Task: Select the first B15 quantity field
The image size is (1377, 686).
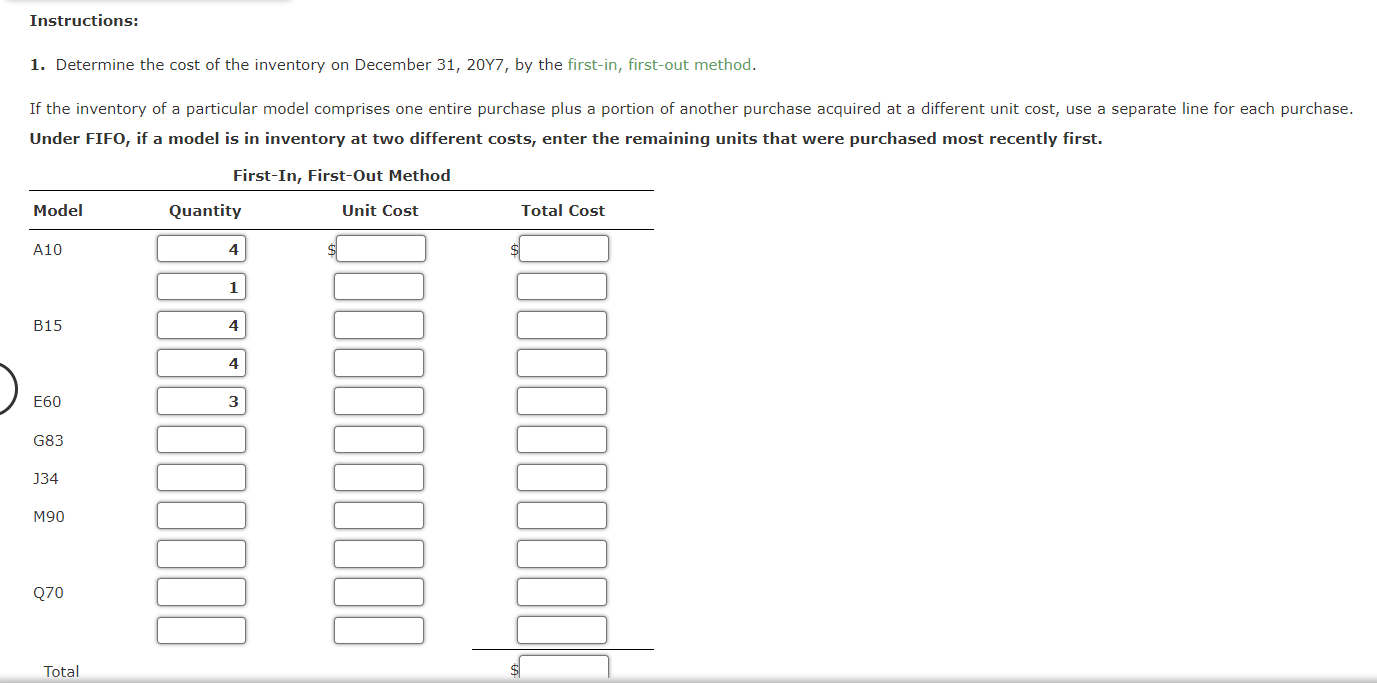Action: point(201,324)
